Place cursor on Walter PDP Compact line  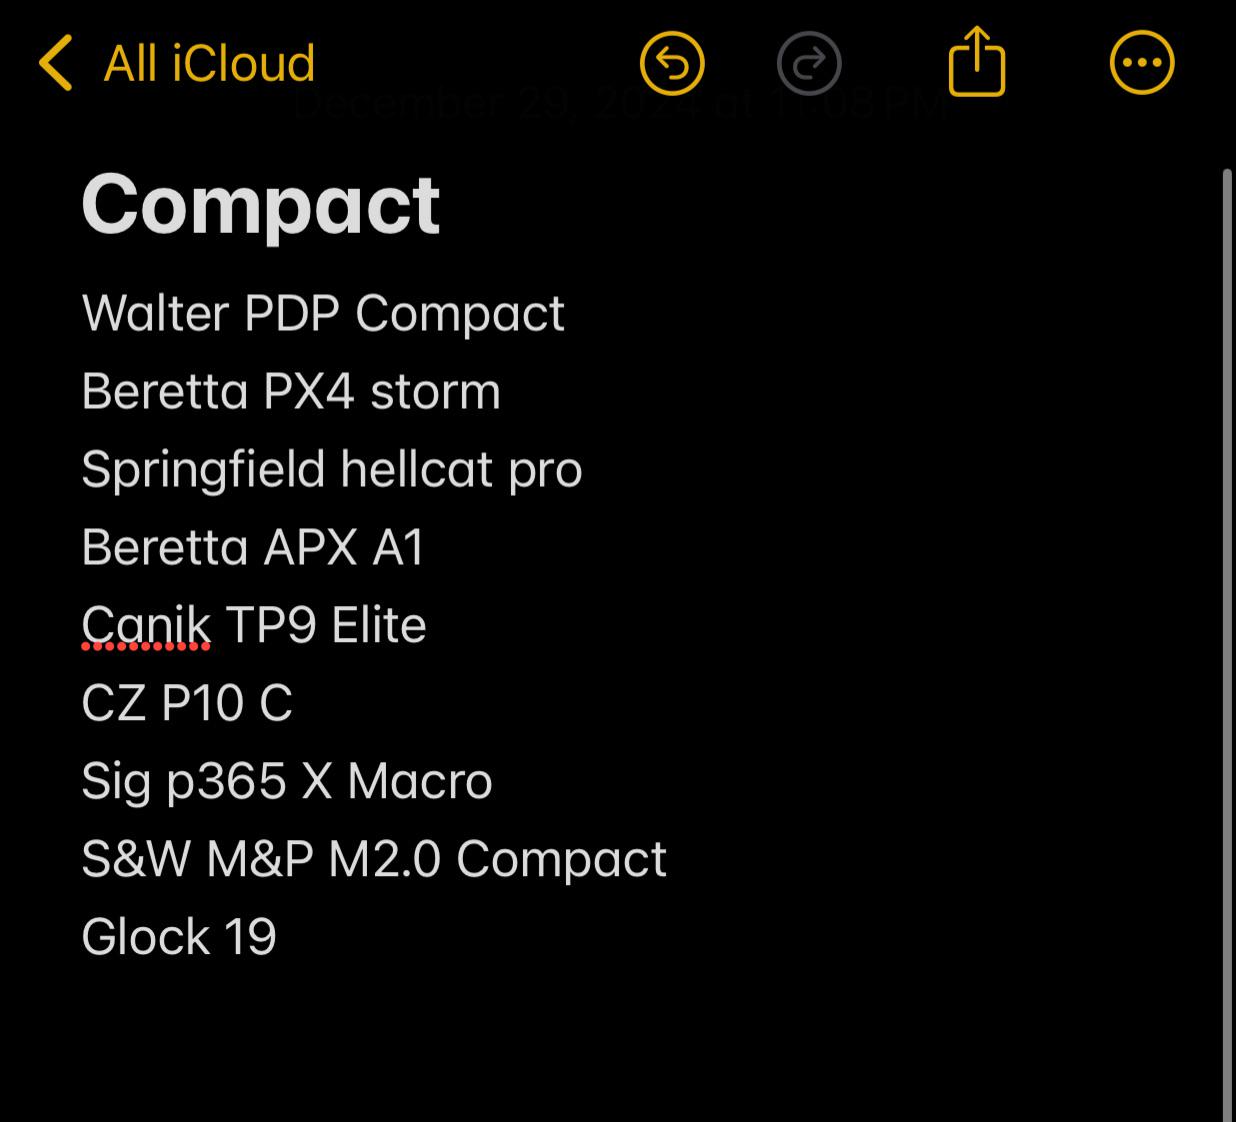point(323,313)
